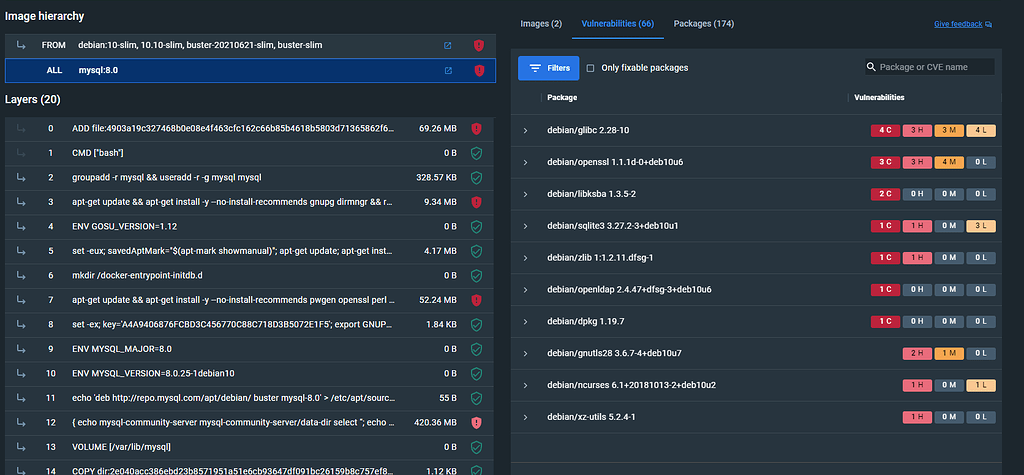Click red shield icon on layer 7
Viewport: 1024px width, 475px height.
[x=477, y=299]
